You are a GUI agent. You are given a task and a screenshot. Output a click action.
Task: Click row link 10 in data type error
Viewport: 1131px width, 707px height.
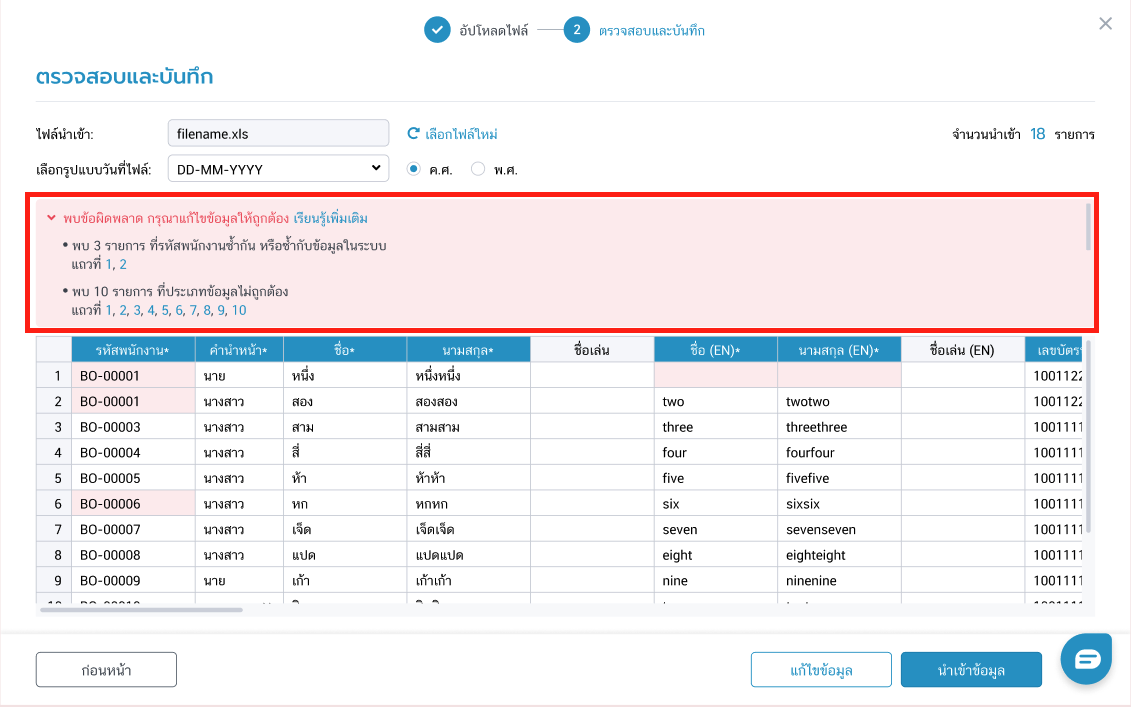239,310
